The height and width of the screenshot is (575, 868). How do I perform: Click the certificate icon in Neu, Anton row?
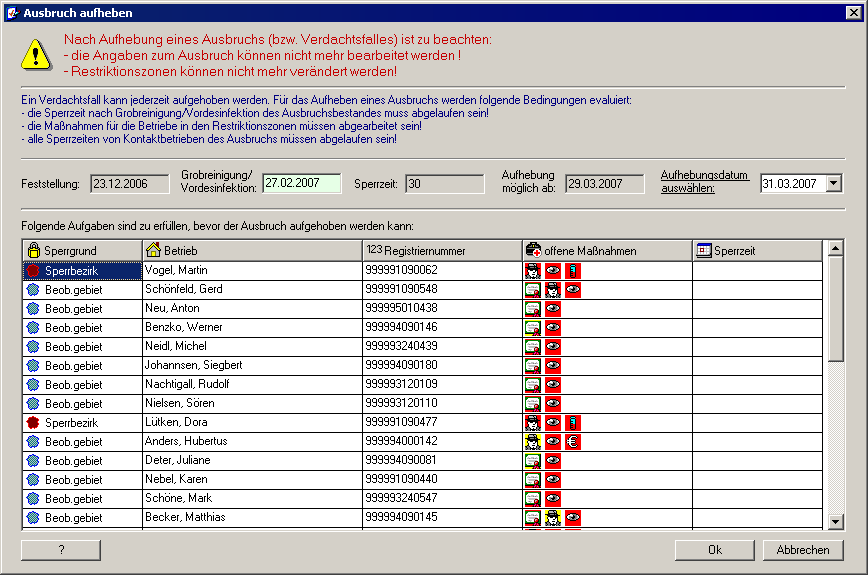pyautogui.click(x=533, y=309)
